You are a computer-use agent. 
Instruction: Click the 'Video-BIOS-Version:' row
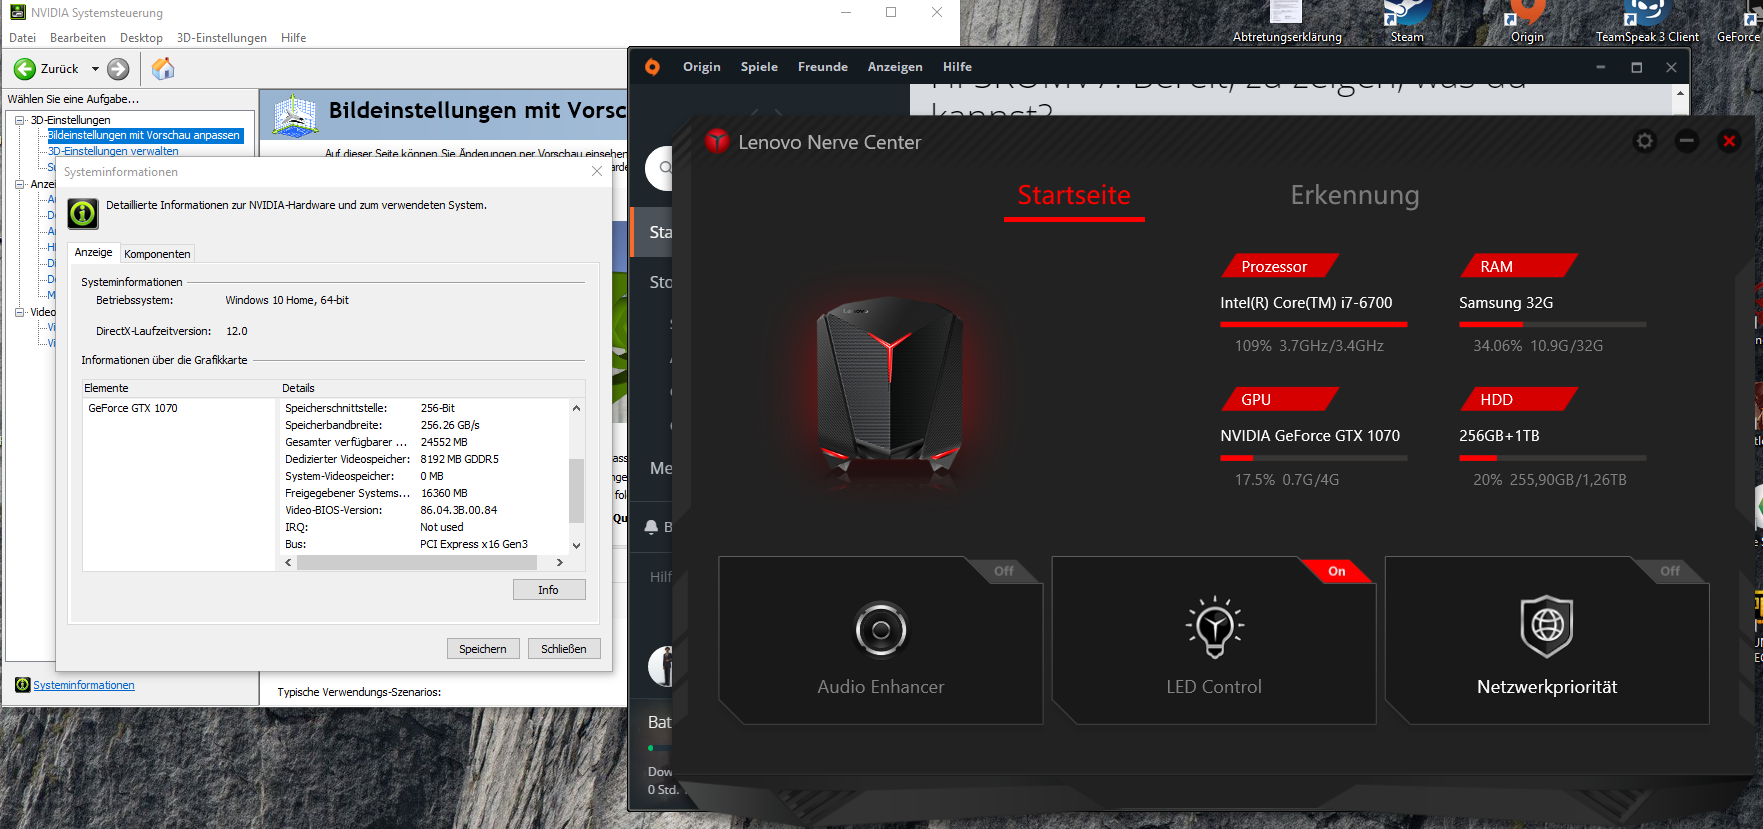(425, 510)
